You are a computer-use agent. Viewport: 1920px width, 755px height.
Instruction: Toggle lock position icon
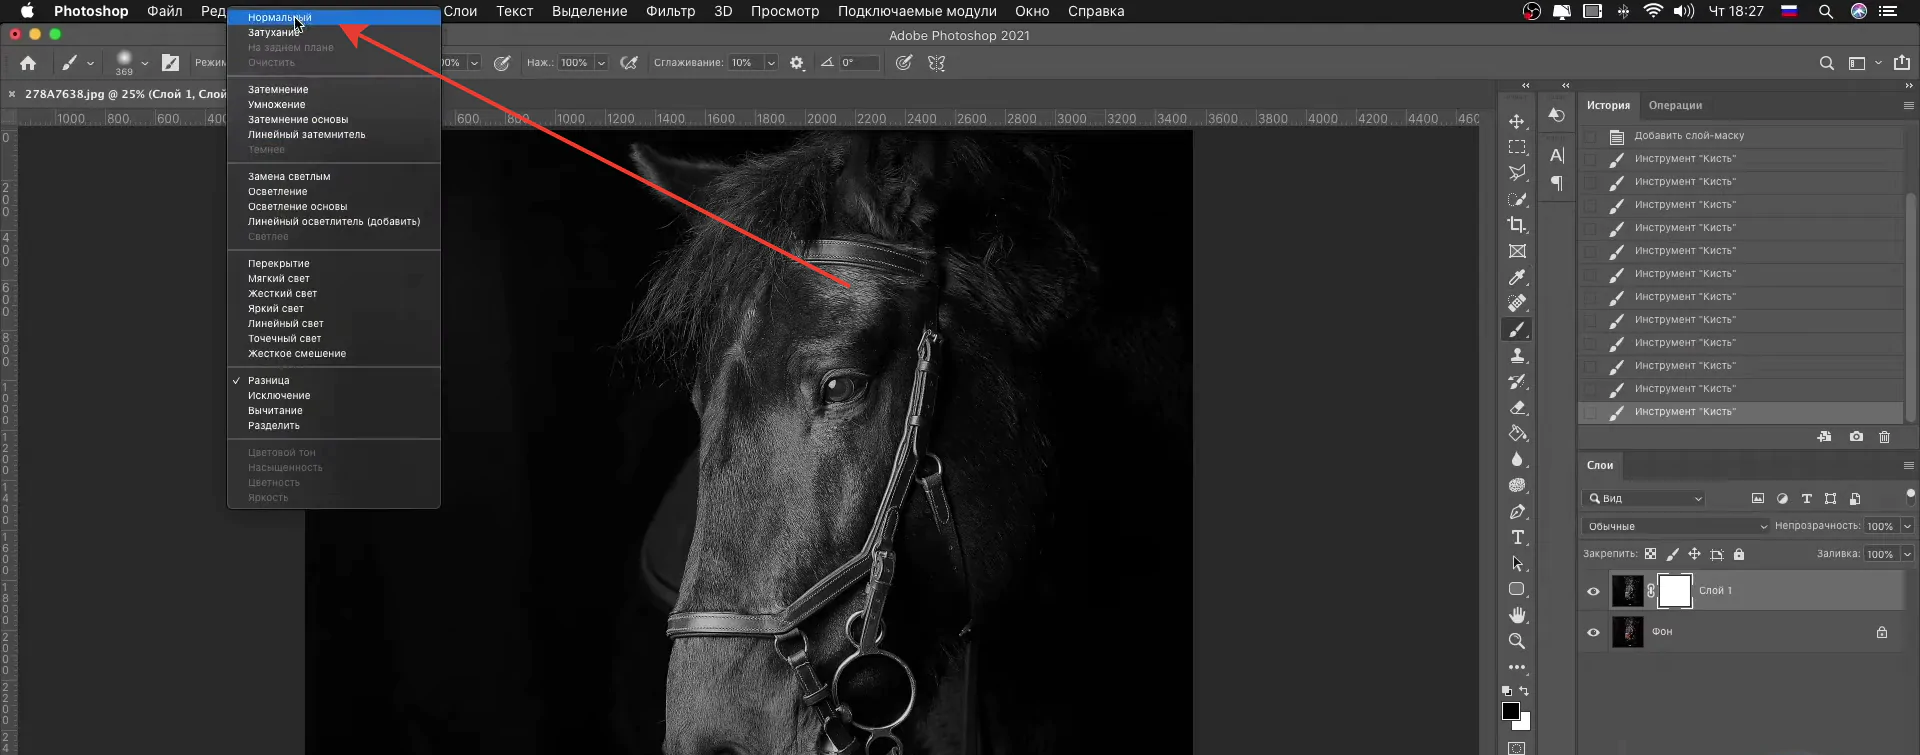pos(1694,554)
